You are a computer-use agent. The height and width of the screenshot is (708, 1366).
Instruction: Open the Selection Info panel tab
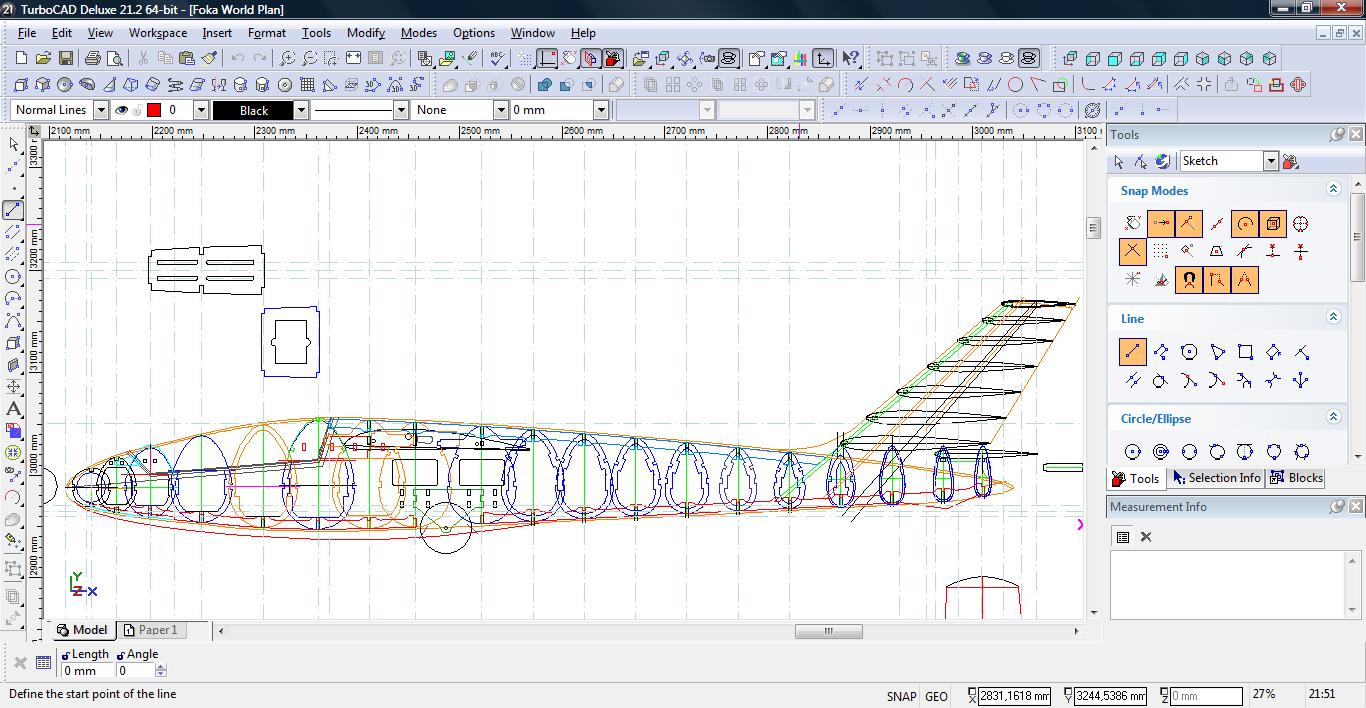click(1216, 478)
